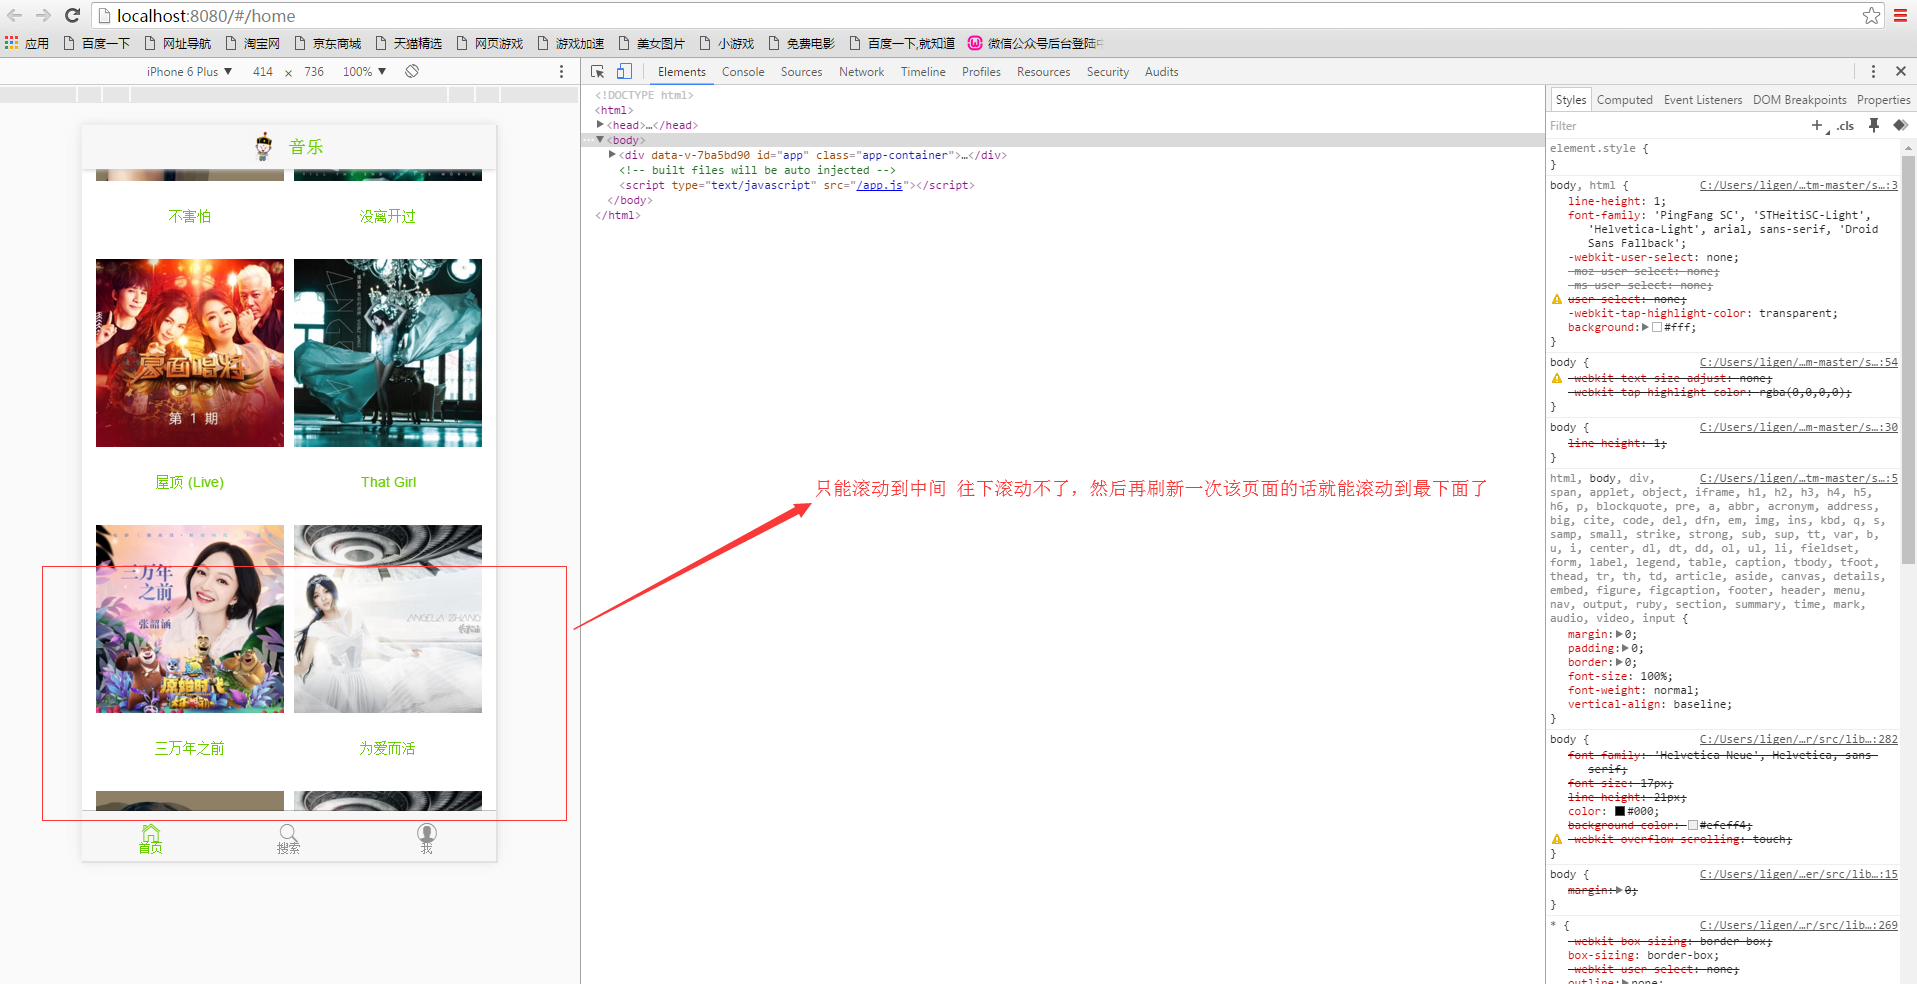Edit the device width 414 field

point(263,72)
